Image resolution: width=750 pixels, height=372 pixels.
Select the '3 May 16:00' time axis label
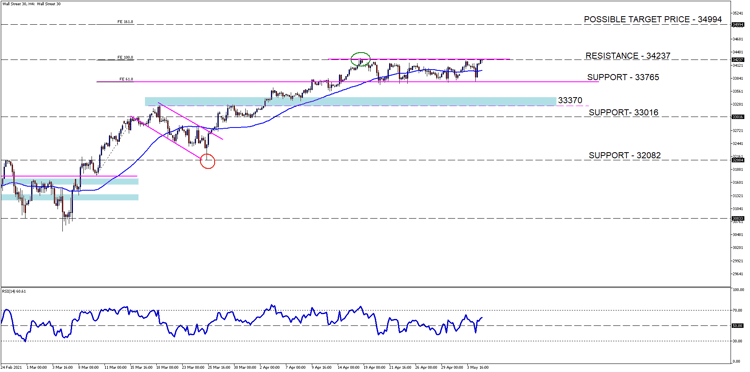(478, 368)
